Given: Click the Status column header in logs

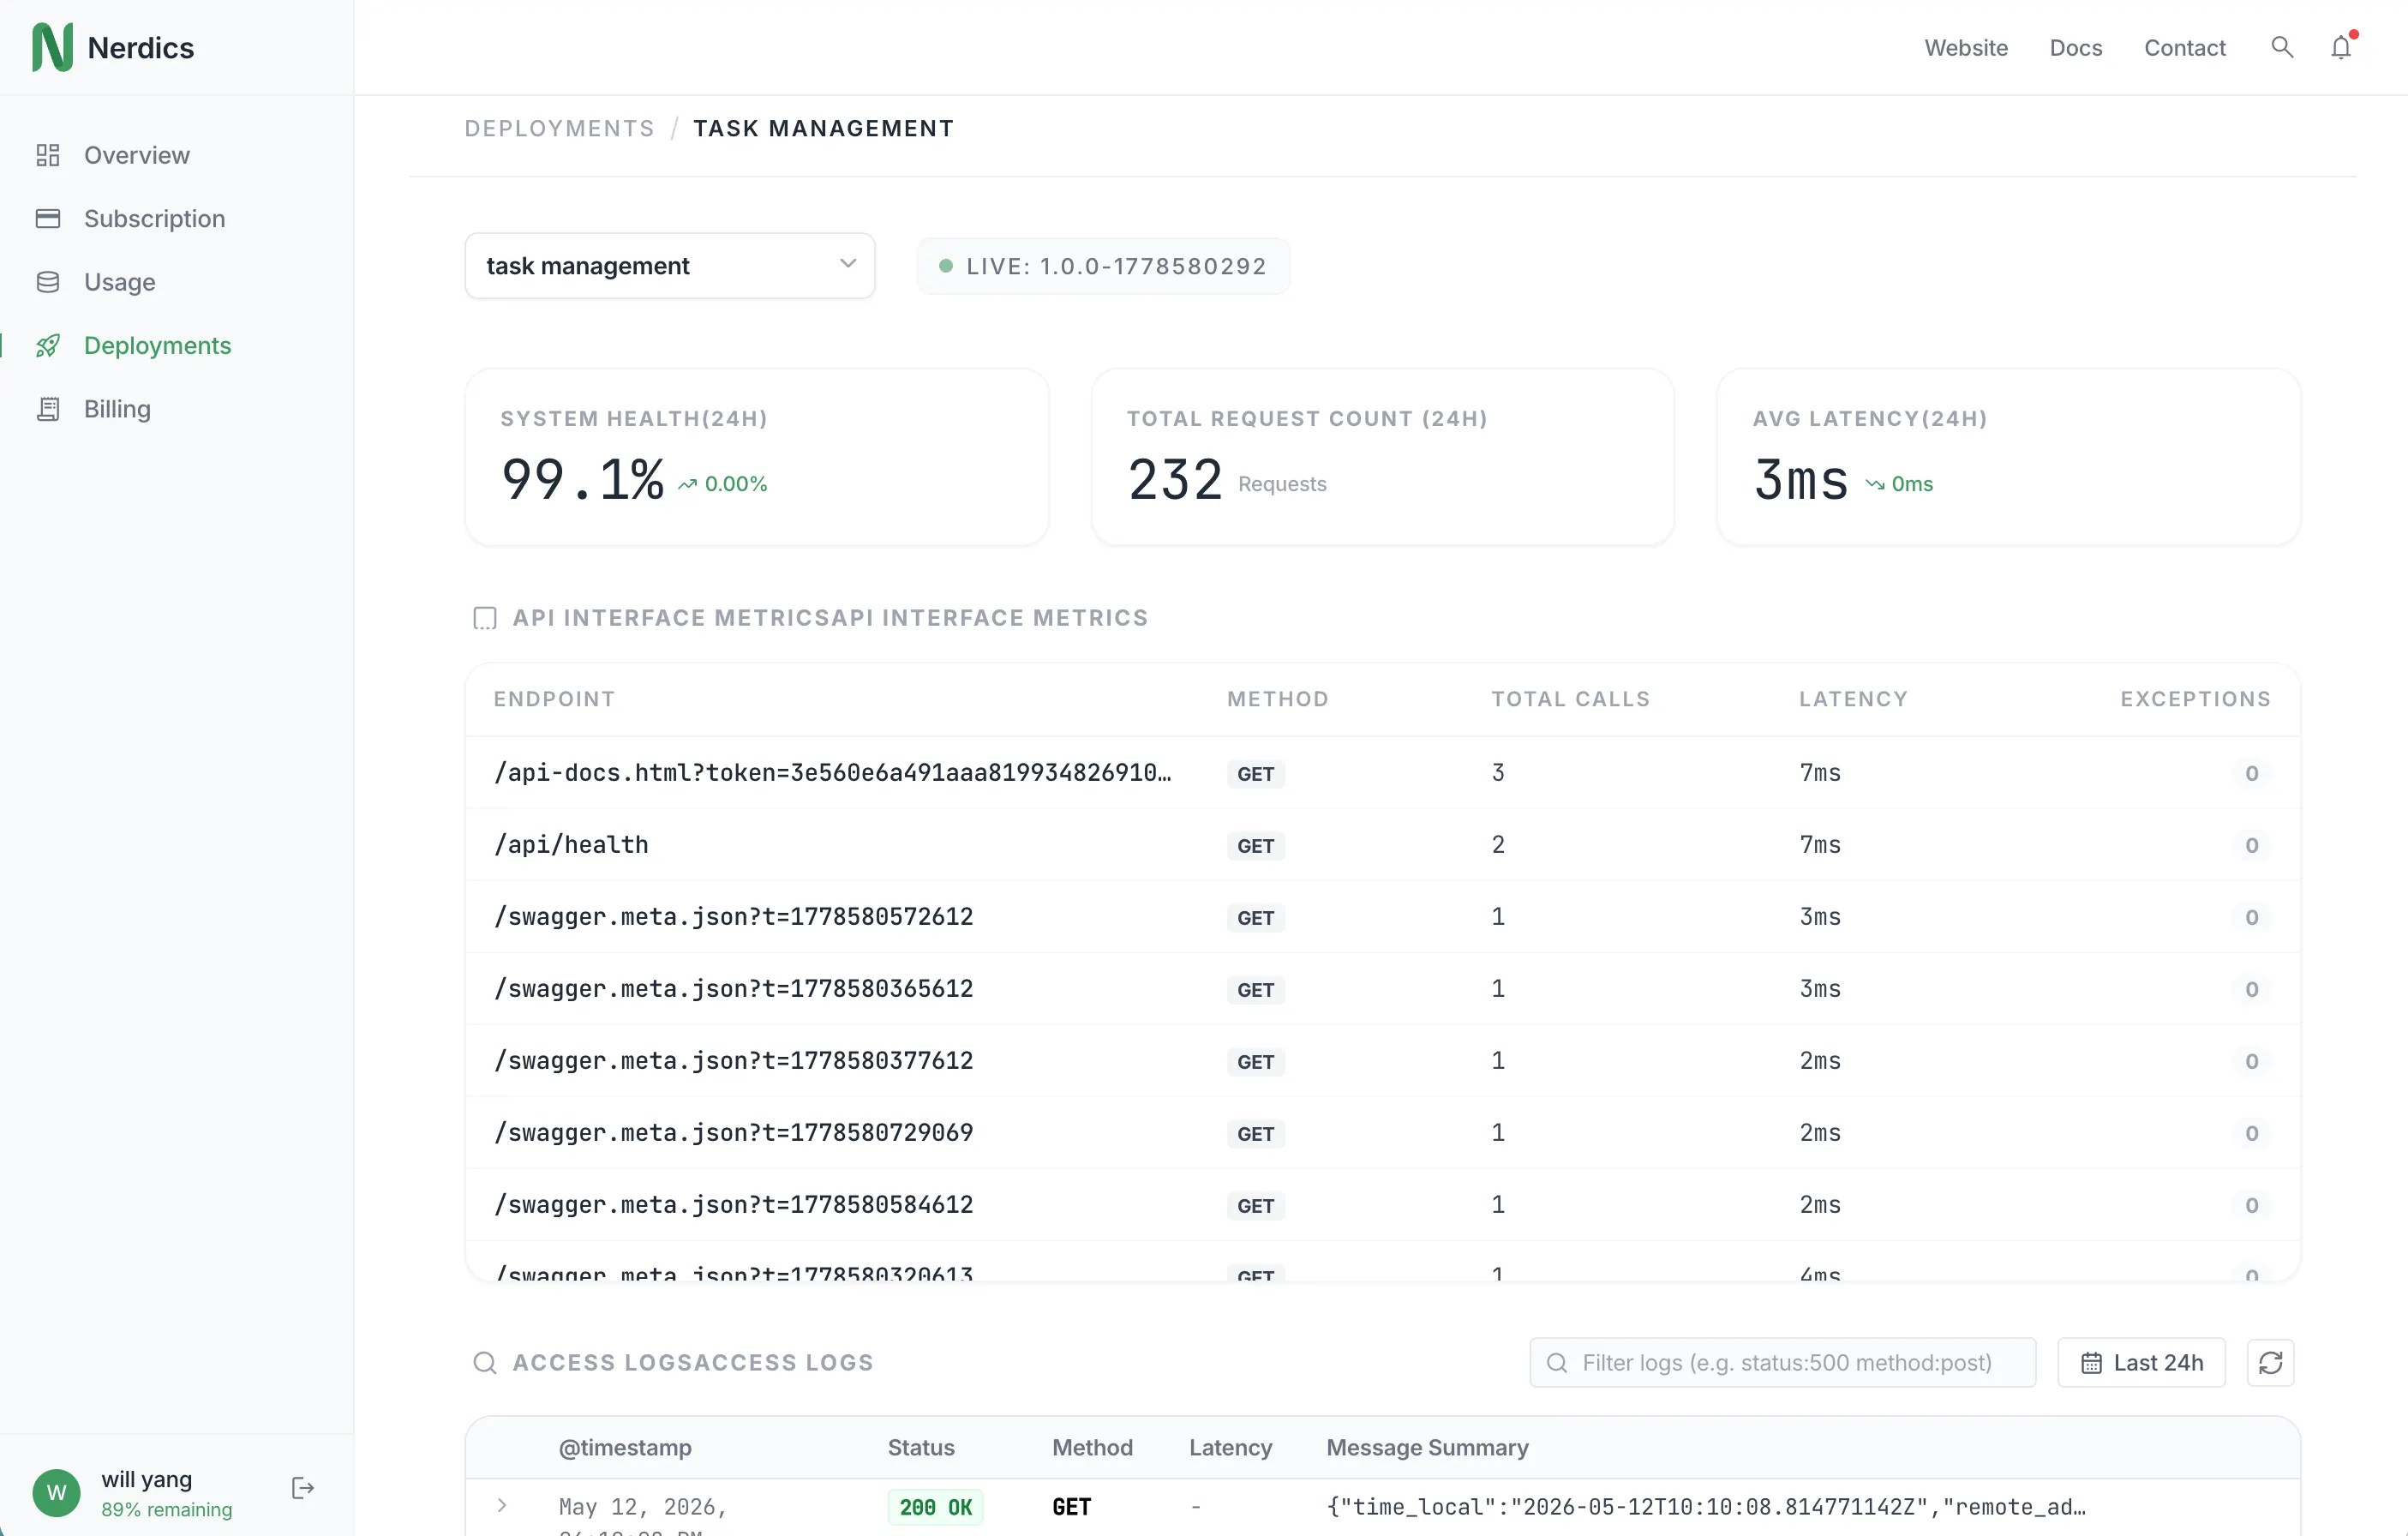Looking at the screenshot, I should (x=921, y=1447).
